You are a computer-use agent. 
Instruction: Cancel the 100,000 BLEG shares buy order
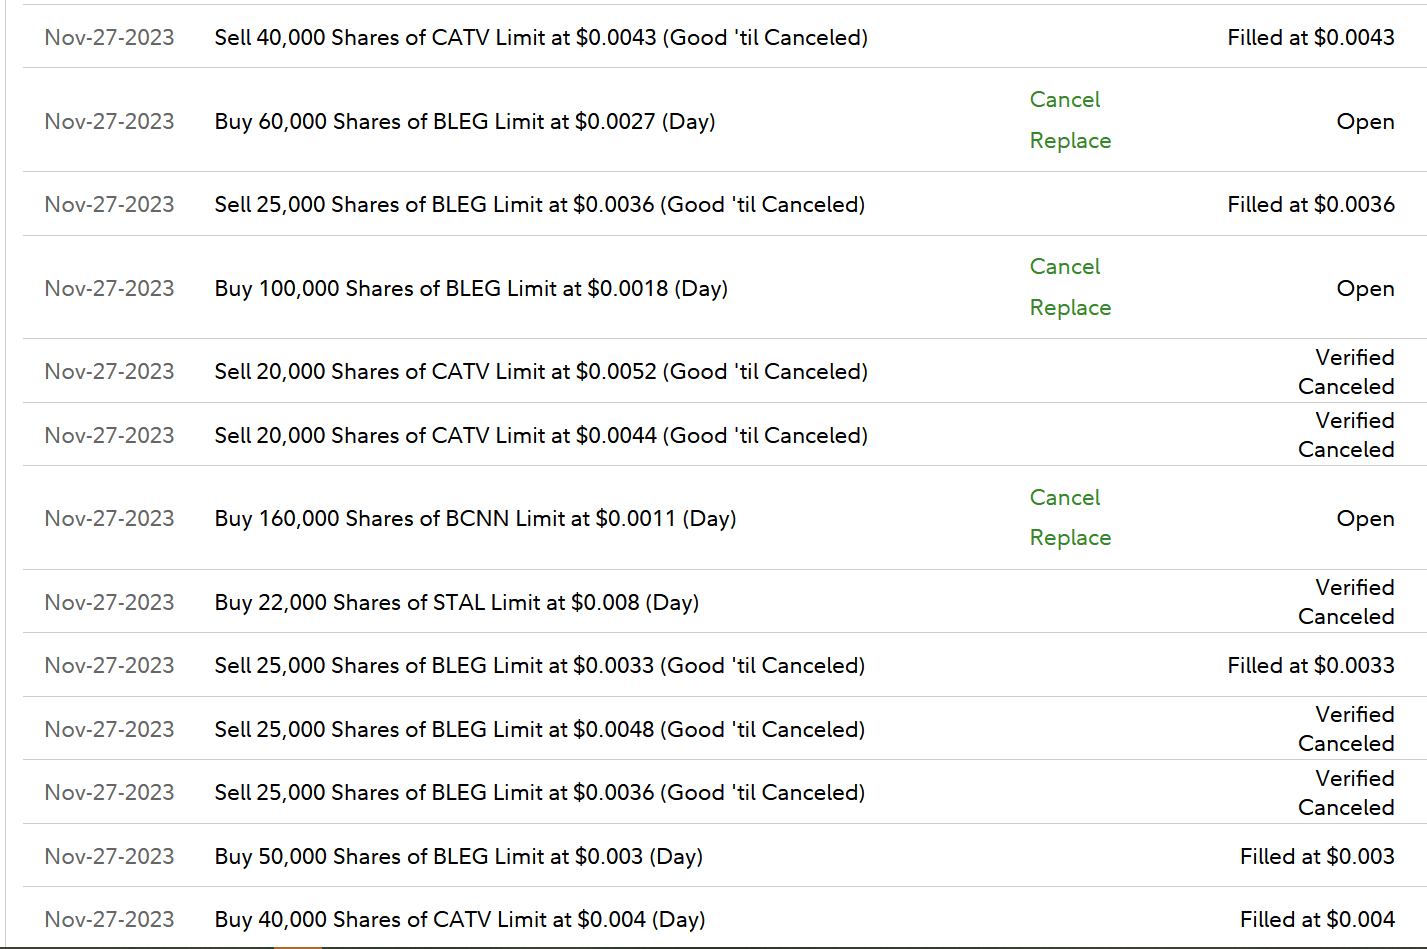(x=1064, y=267)
